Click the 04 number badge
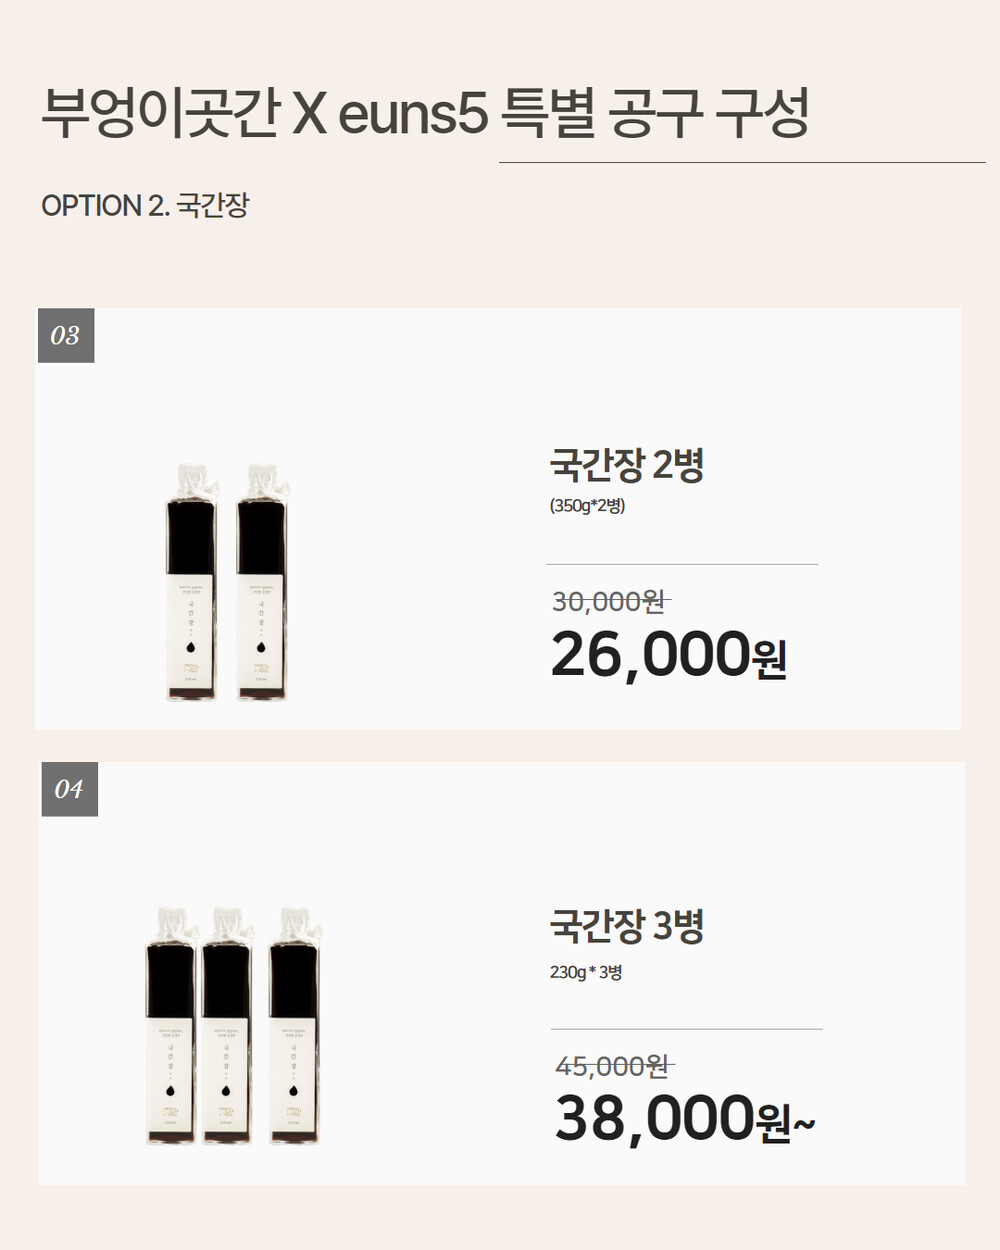This screenshot has width=1000, height=1250. [69, 789]
